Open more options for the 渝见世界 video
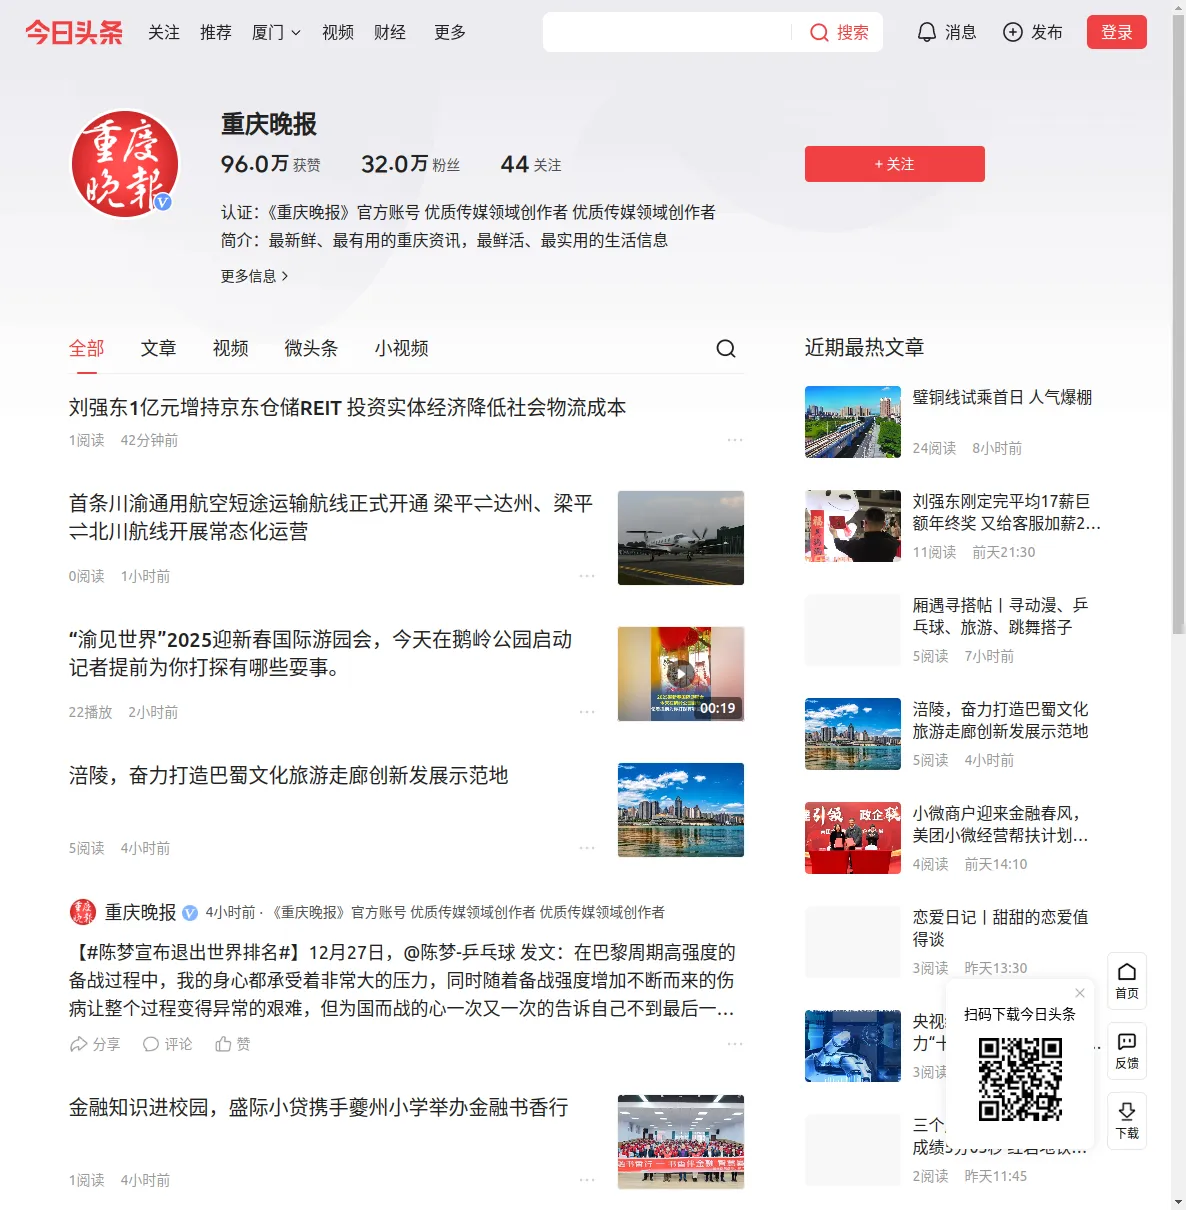This screenshot has width=1186, height=1210. pos(587,712)
